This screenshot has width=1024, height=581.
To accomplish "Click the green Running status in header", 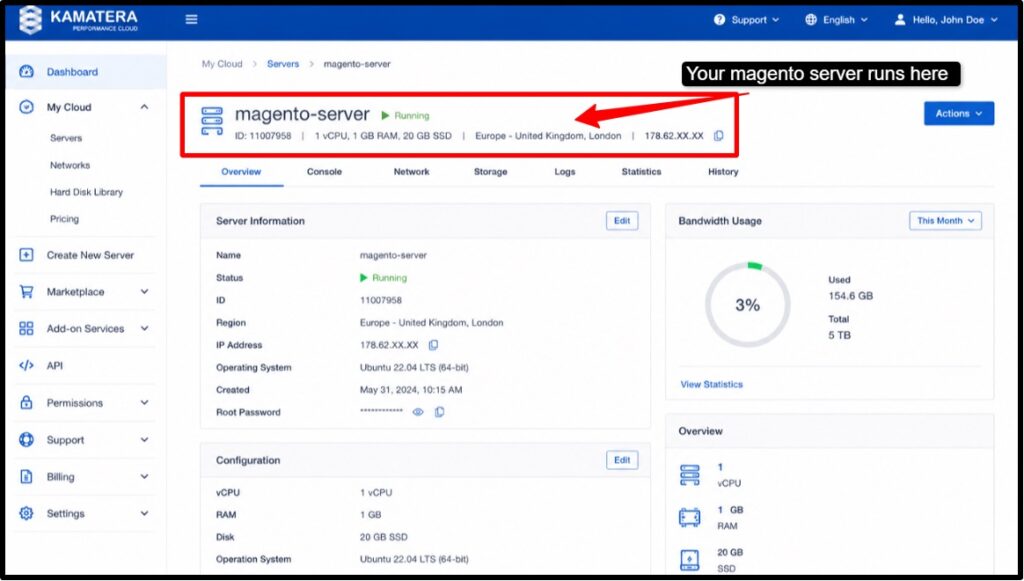I will coord(406,116).
